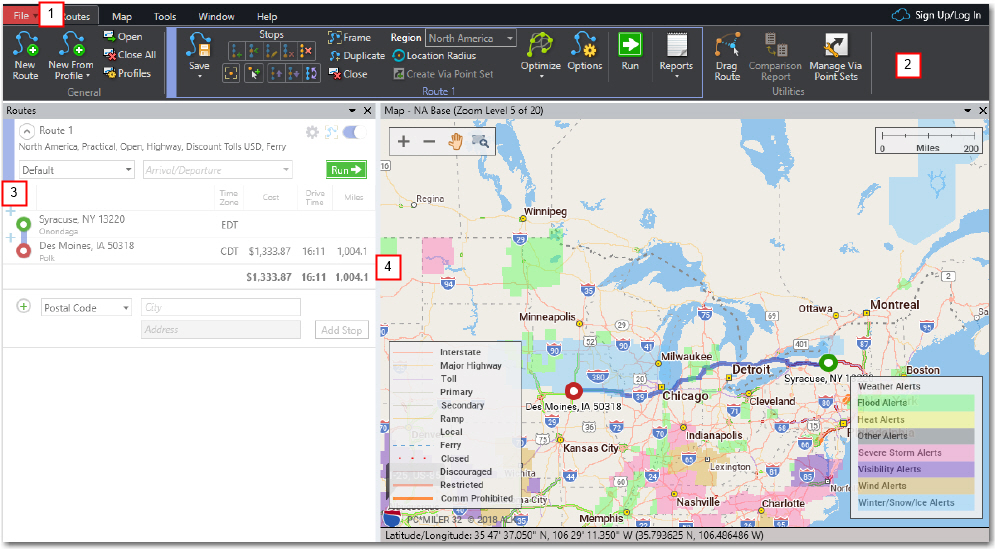
Task: Open the Tools ribbon tab
Action: pyautogui.click(x=165, y=17)
